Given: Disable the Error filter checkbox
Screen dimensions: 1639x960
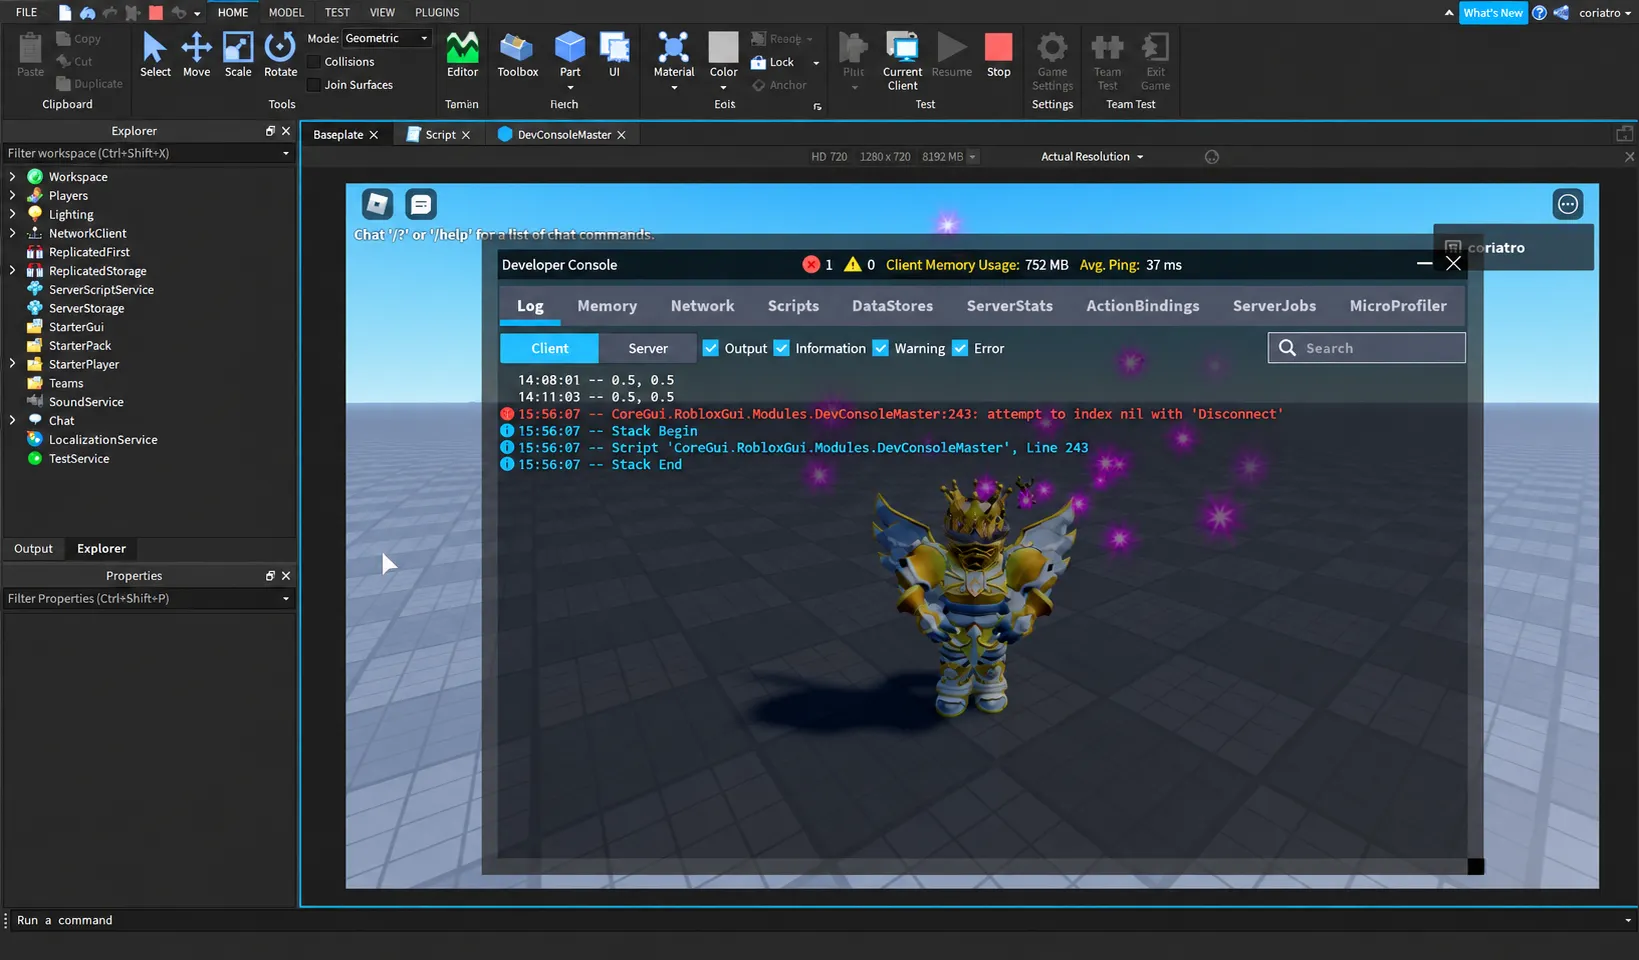Looking at the screenshot, I should (960, 348).
